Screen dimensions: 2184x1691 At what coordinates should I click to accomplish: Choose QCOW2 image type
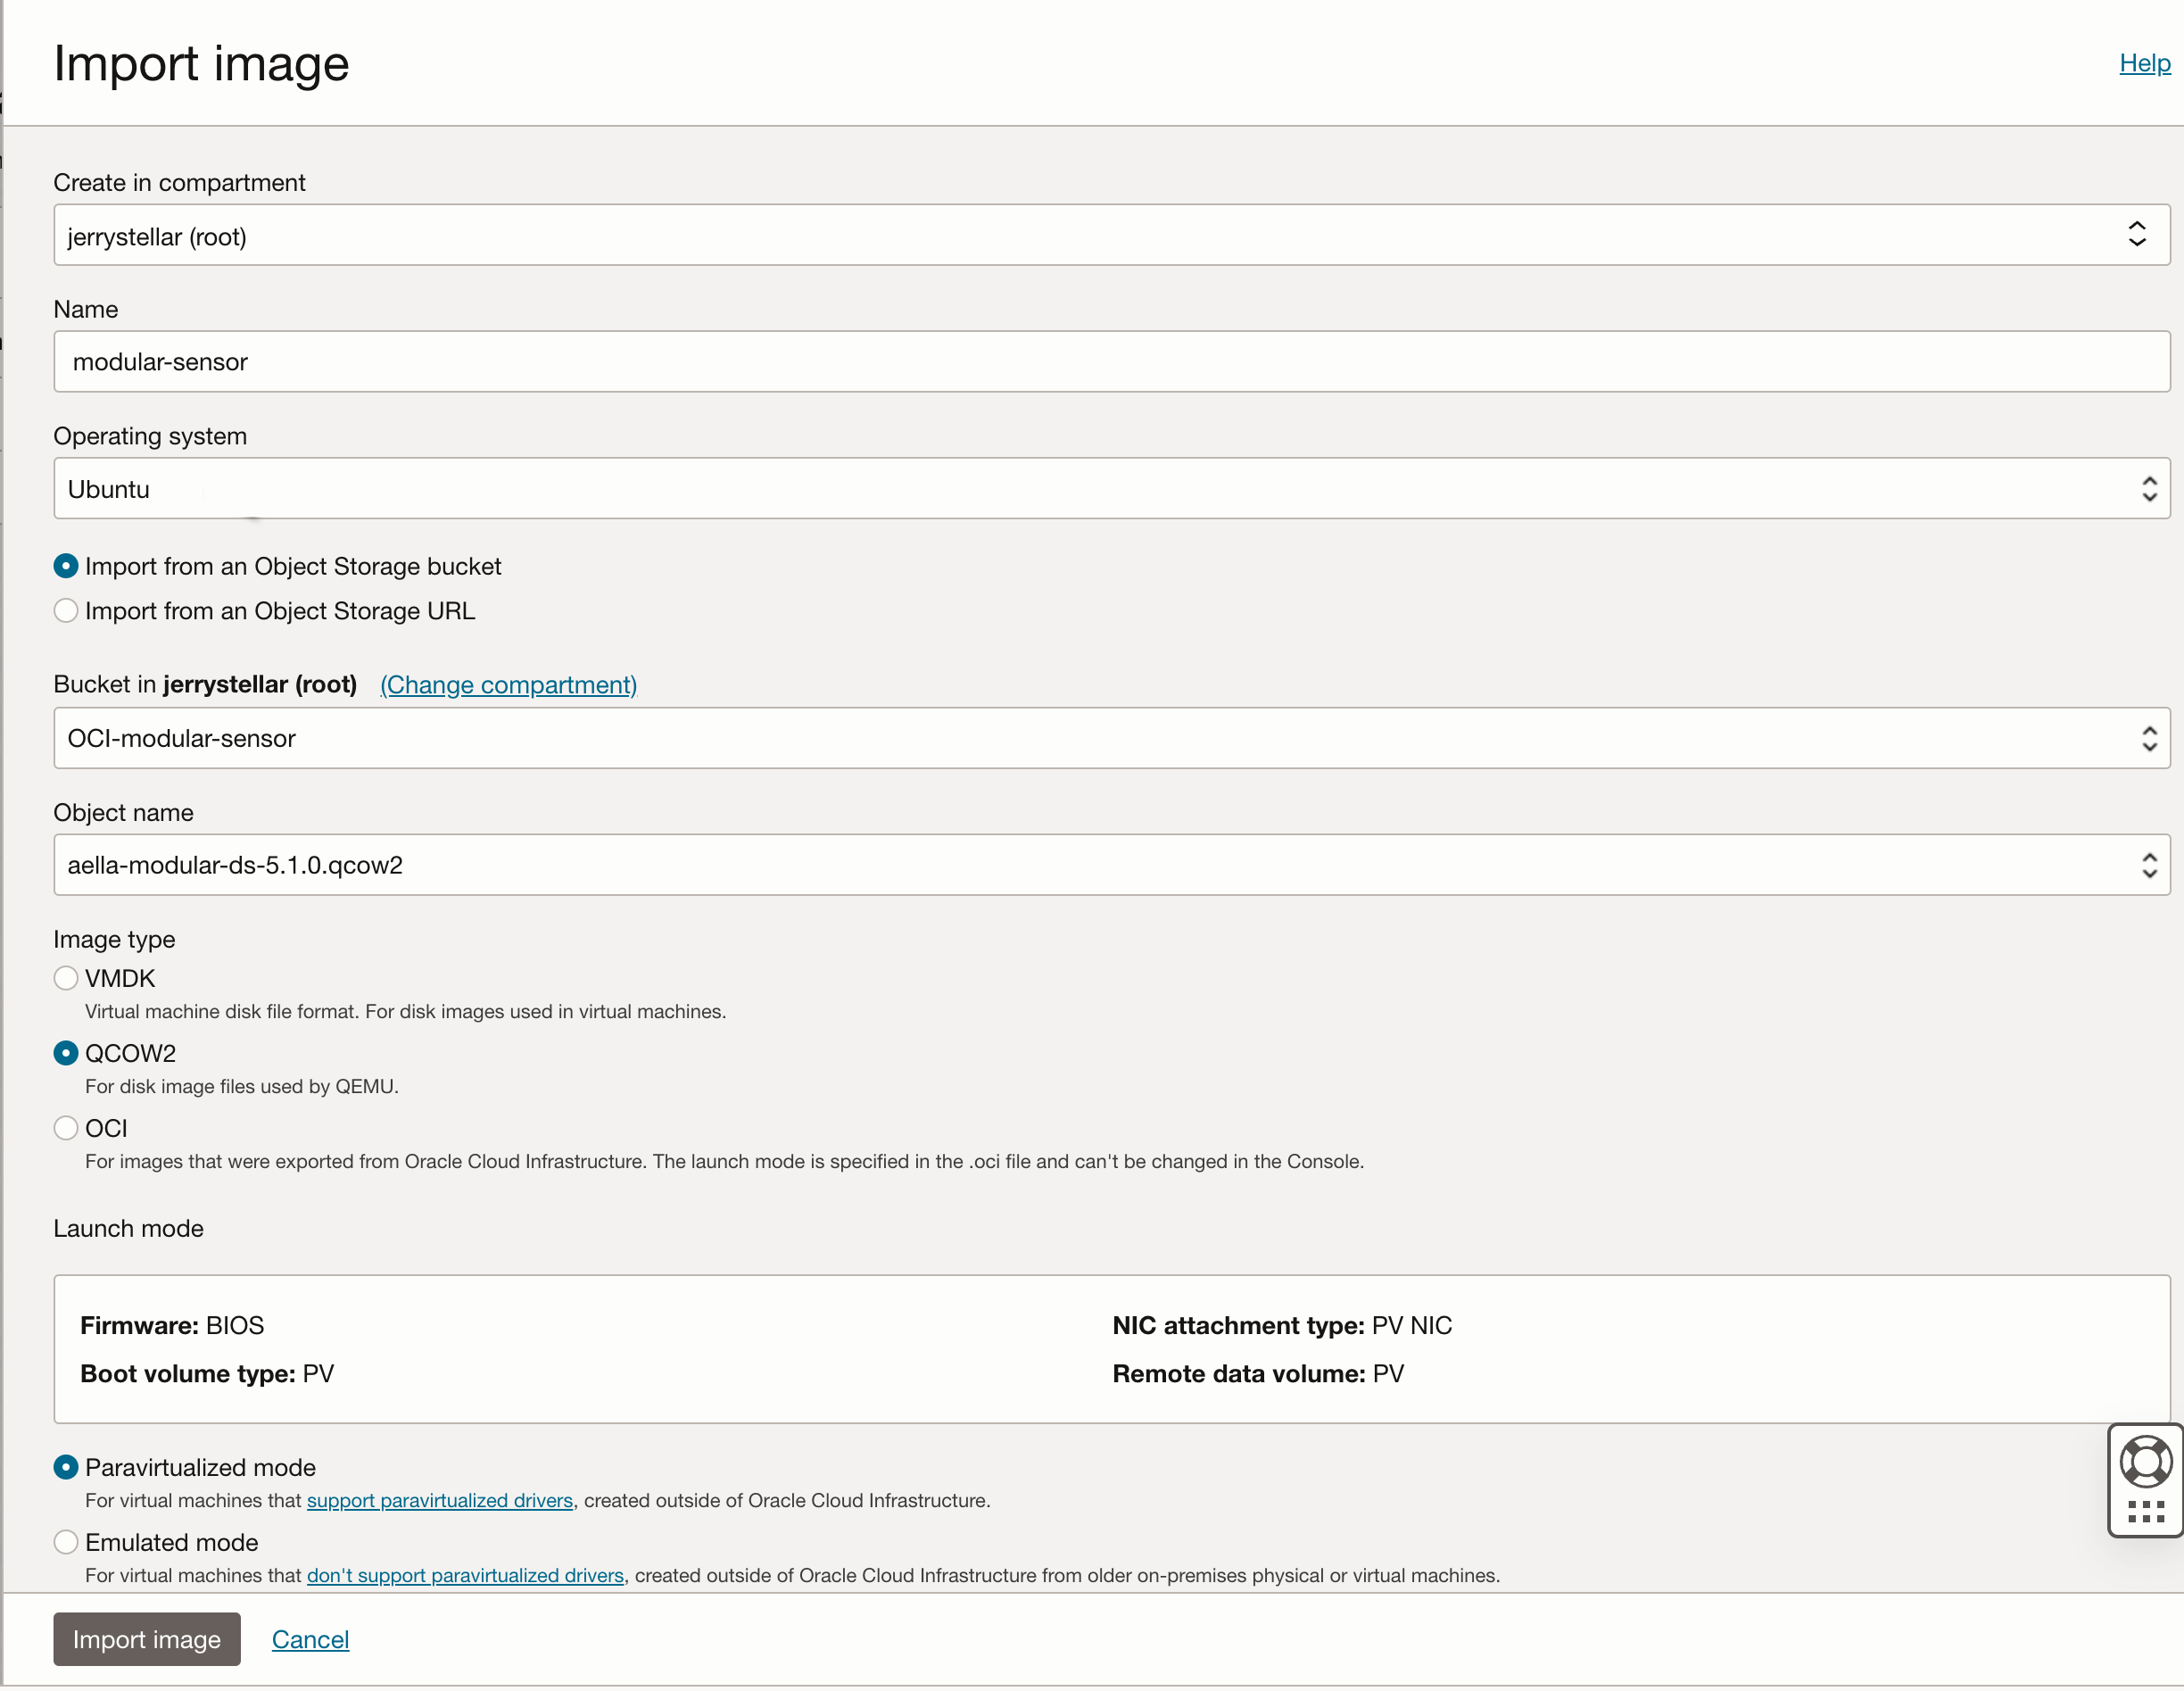click(66, 1053)
